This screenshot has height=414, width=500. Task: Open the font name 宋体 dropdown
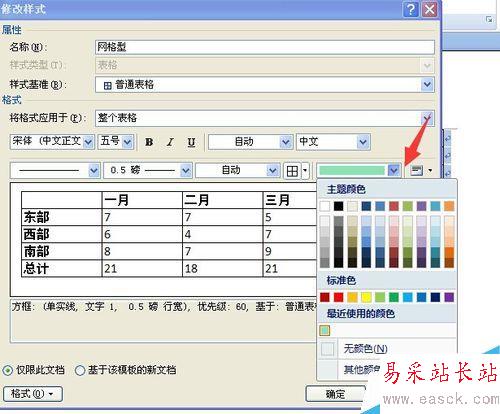pos(88,142)
